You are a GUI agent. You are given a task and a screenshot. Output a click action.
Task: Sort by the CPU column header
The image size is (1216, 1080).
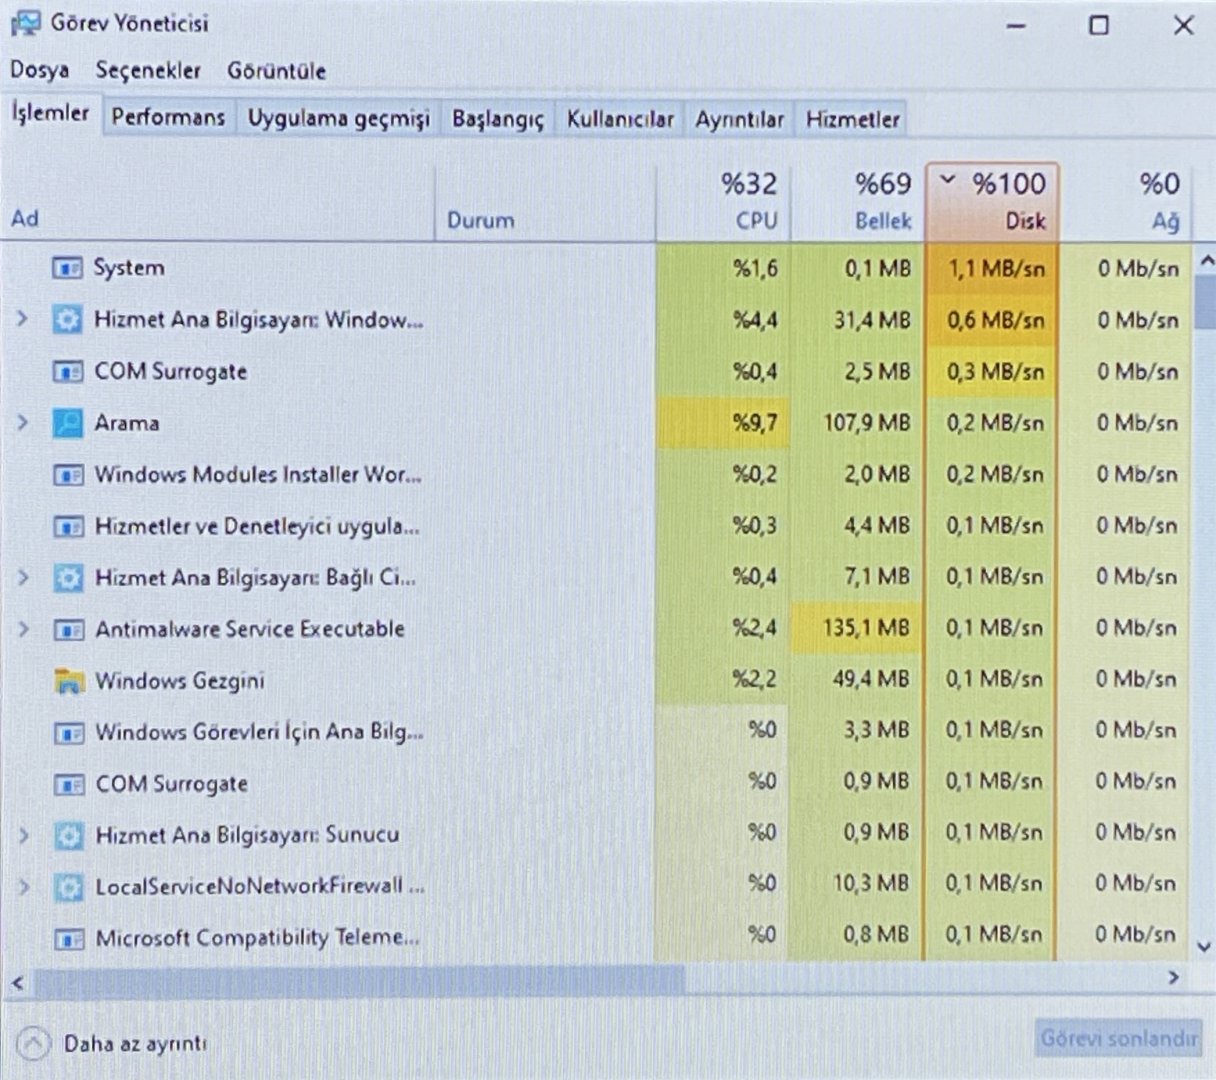click(723, 202)
